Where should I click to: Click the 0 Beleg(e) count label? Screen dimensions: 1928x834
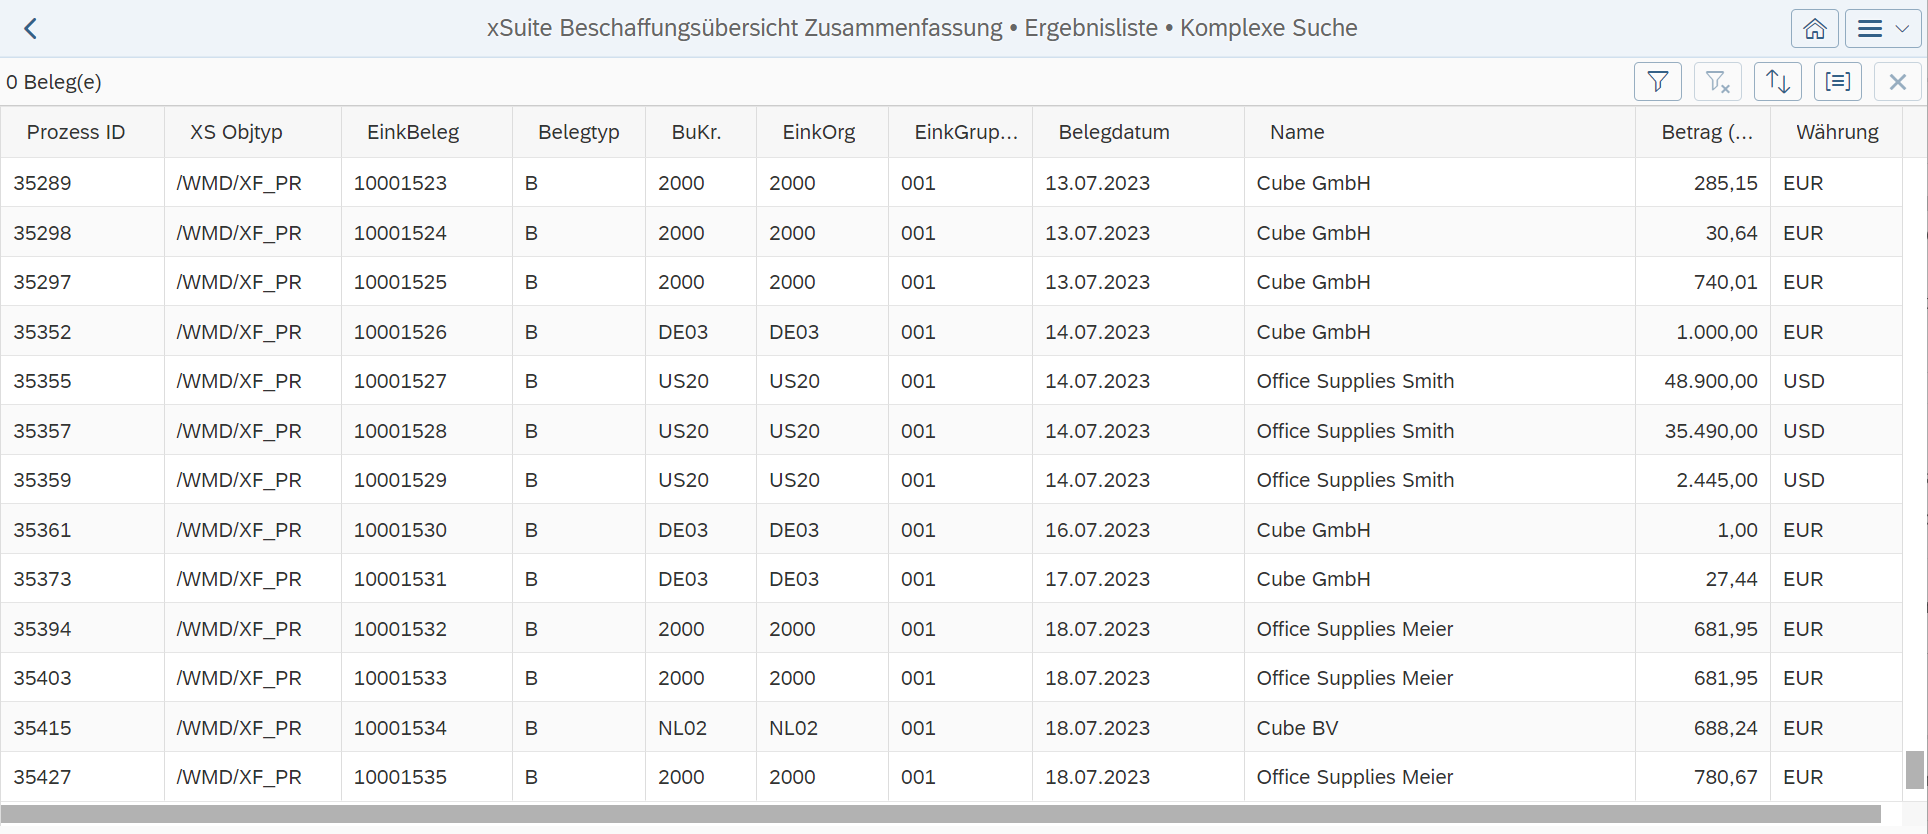55,81
